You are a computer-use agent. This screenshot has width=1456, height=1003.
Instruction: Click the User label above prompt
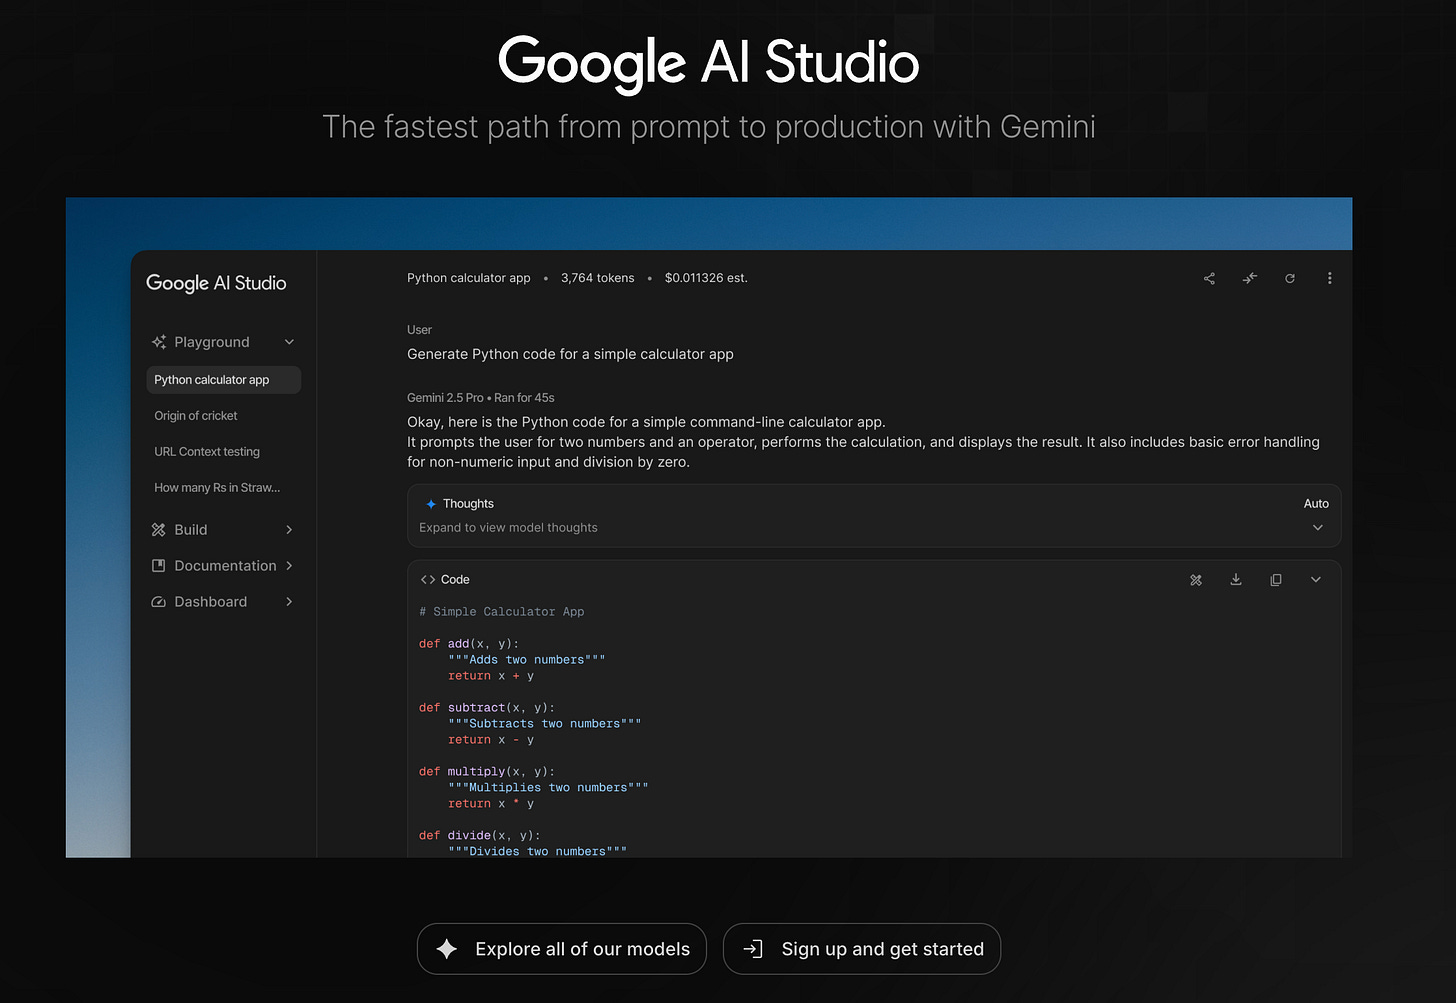coord(419,330)
